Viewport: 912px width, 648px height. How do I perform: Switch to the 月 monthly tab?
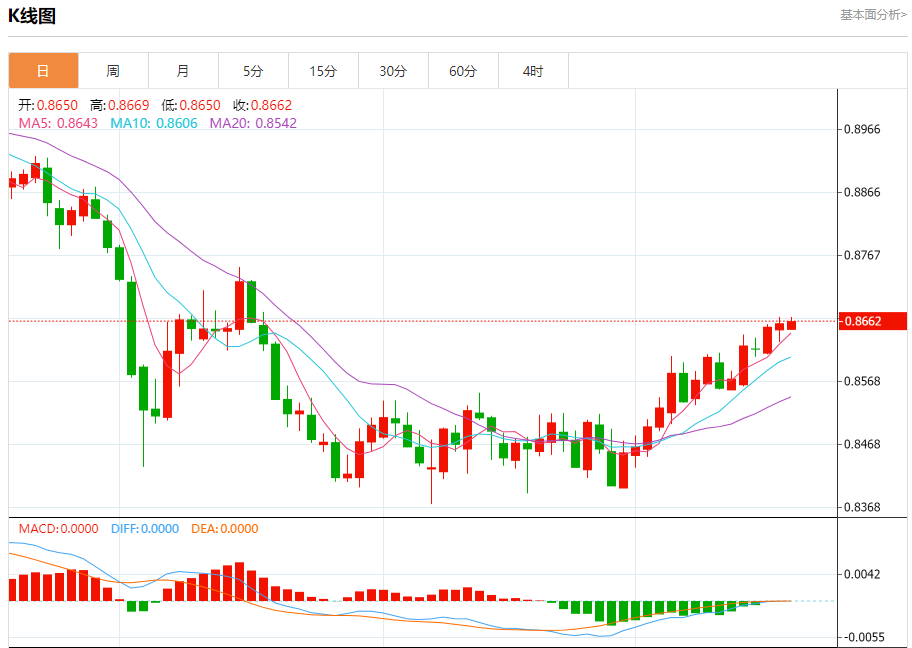coord(183,71)
